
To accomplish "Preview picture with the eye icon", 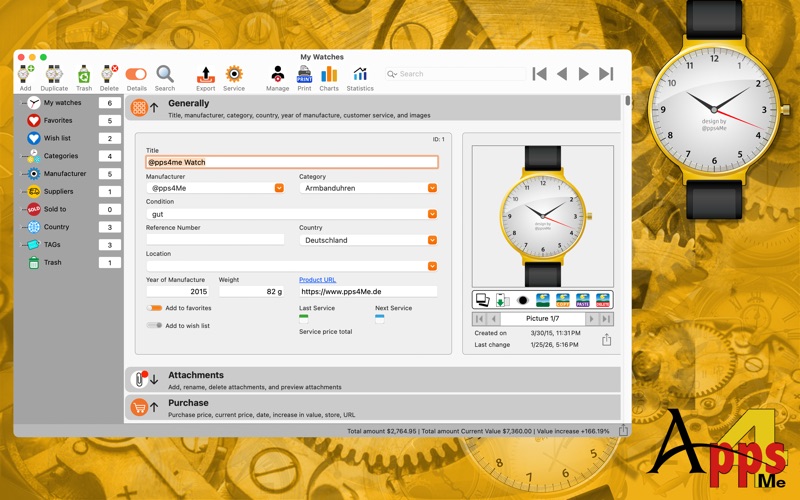I will 522,300.
